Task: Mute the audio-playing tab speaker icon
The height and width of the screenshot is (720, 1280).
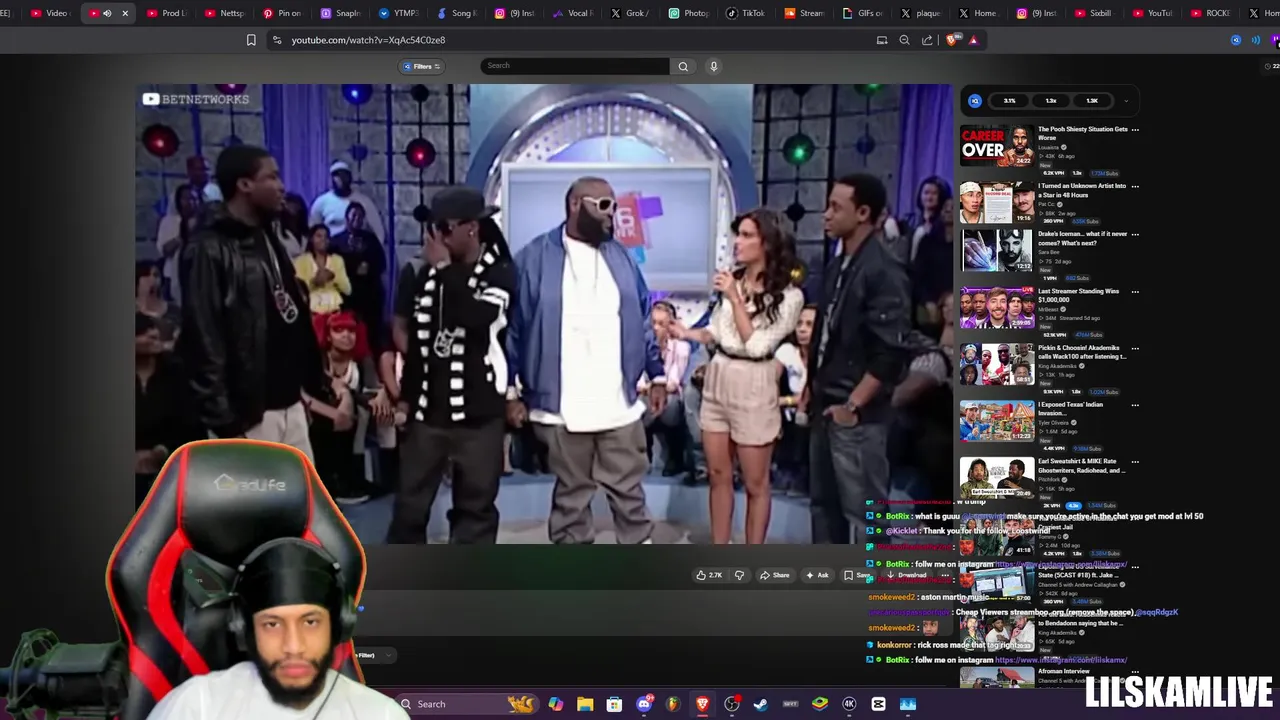Action: 107,13
